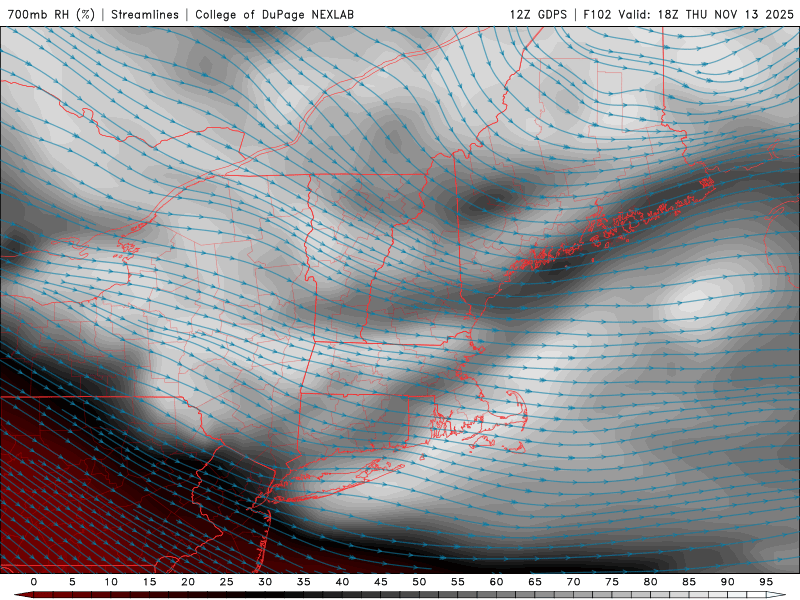Click the '700mb RH (%)' title text

click(x=51, y=14)
